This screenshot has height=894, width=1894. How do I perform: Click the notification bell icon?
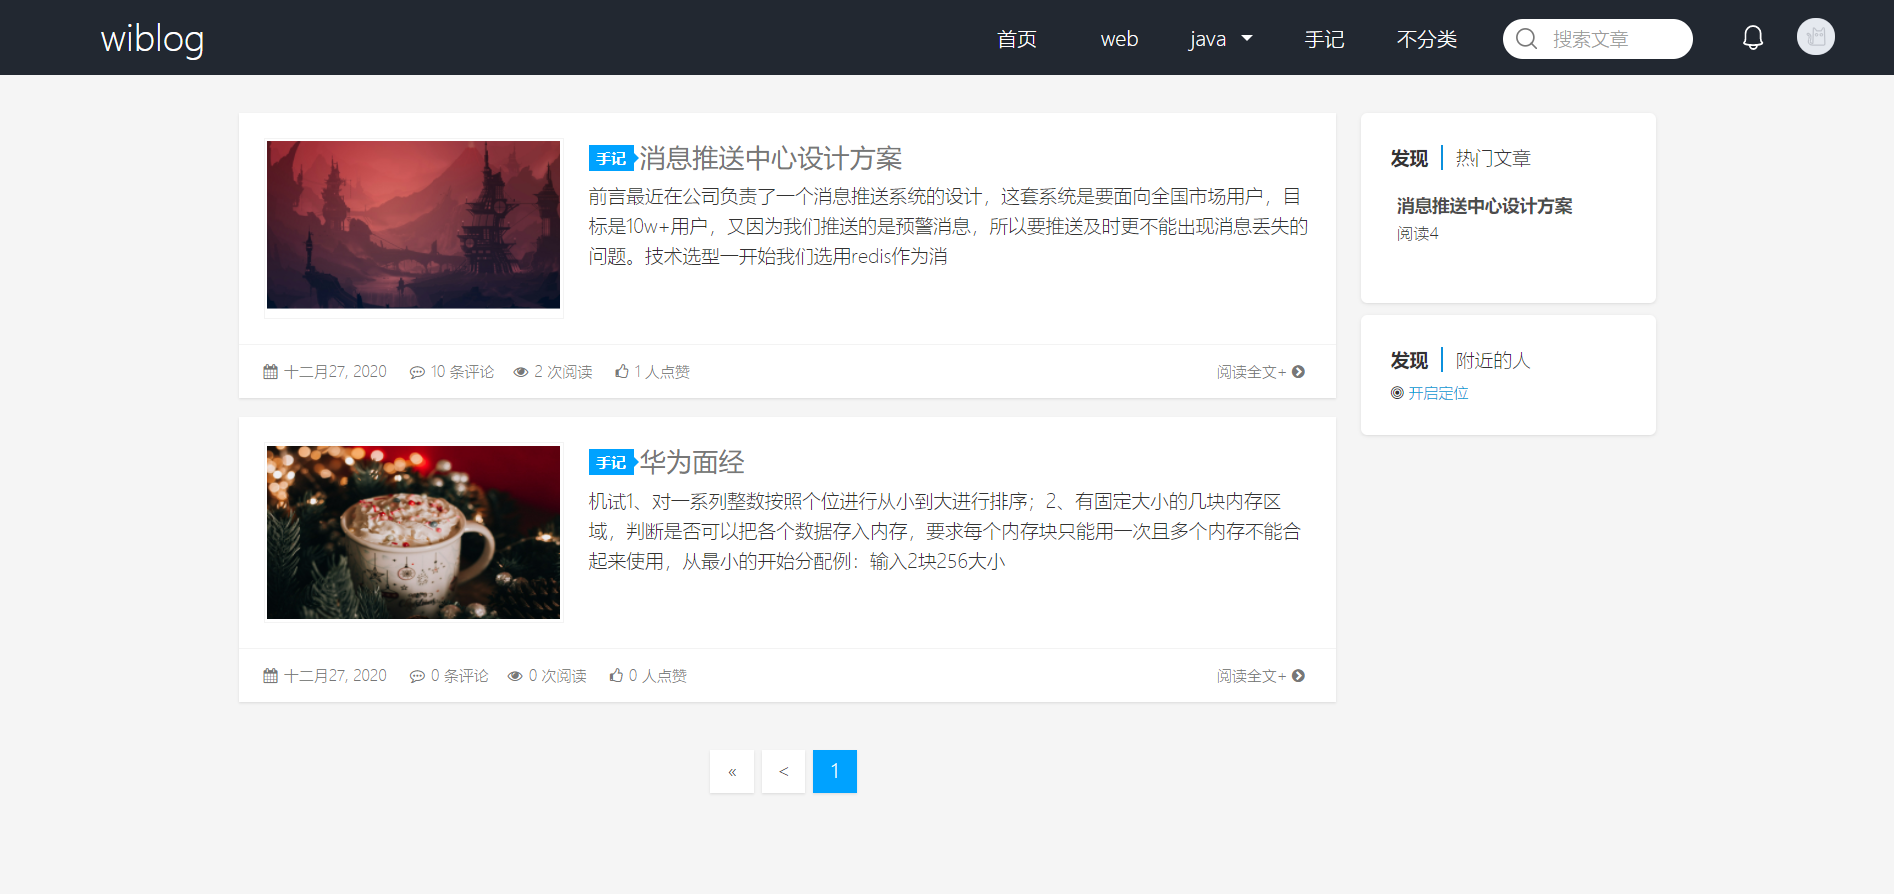(1752, 38)
